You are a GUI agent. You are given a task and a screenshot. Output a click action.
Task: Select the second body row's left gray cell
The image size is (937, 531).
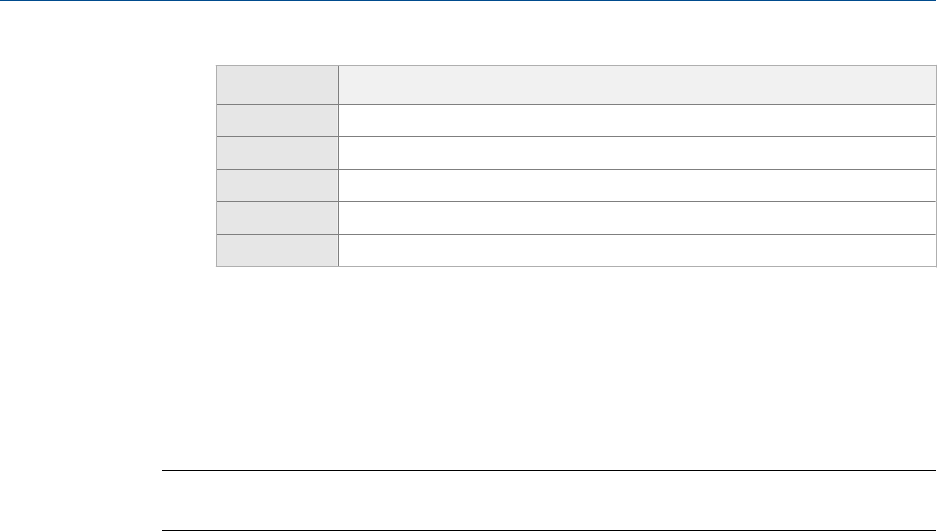click(278, 153)
